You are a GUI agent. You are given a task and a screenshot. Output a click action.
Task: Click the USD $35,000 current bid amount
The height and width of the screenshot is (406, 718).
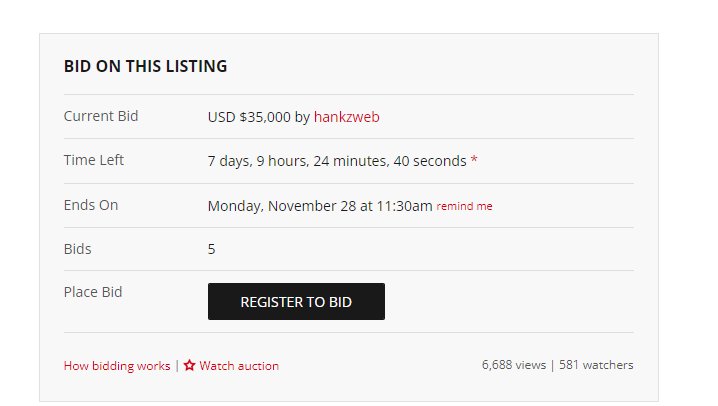pyautogui.click(x=249, y=117)
